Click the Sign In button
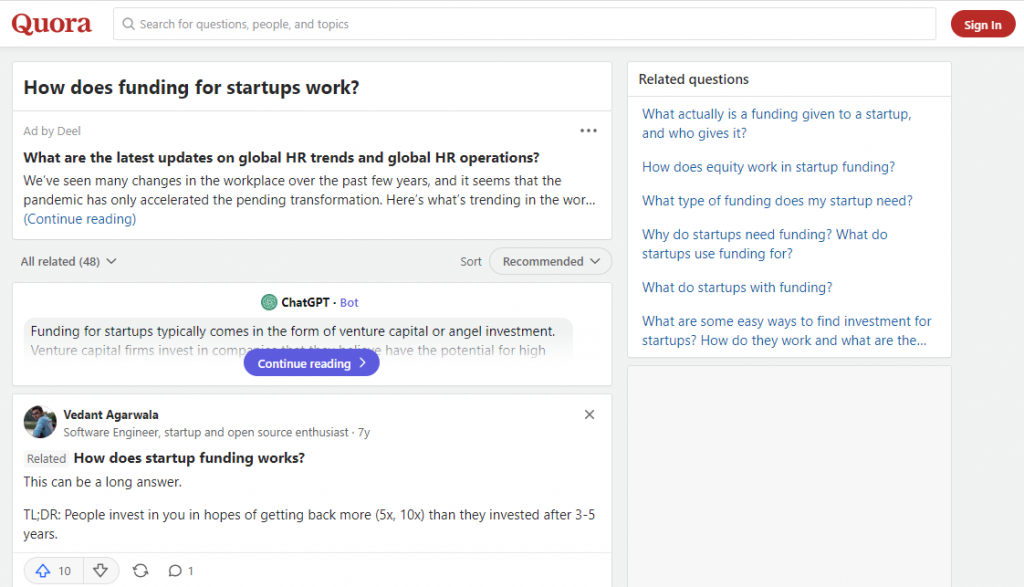Screen dimensions: 1024x587 982,25
